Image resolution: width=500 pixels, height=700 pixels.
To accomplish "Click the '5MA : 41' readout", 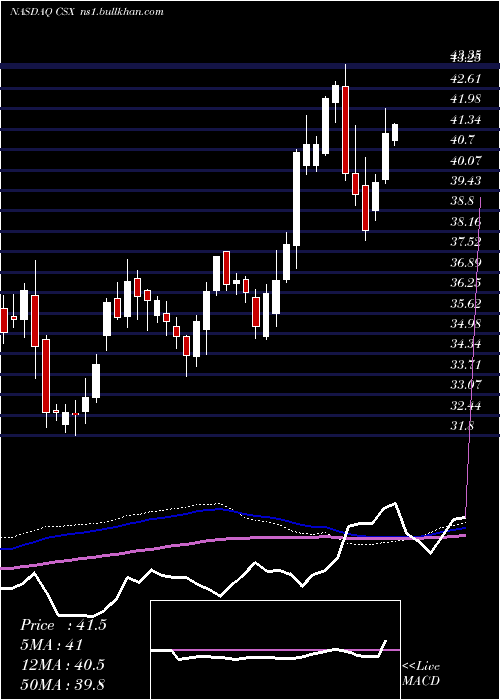I will point(52,645).
